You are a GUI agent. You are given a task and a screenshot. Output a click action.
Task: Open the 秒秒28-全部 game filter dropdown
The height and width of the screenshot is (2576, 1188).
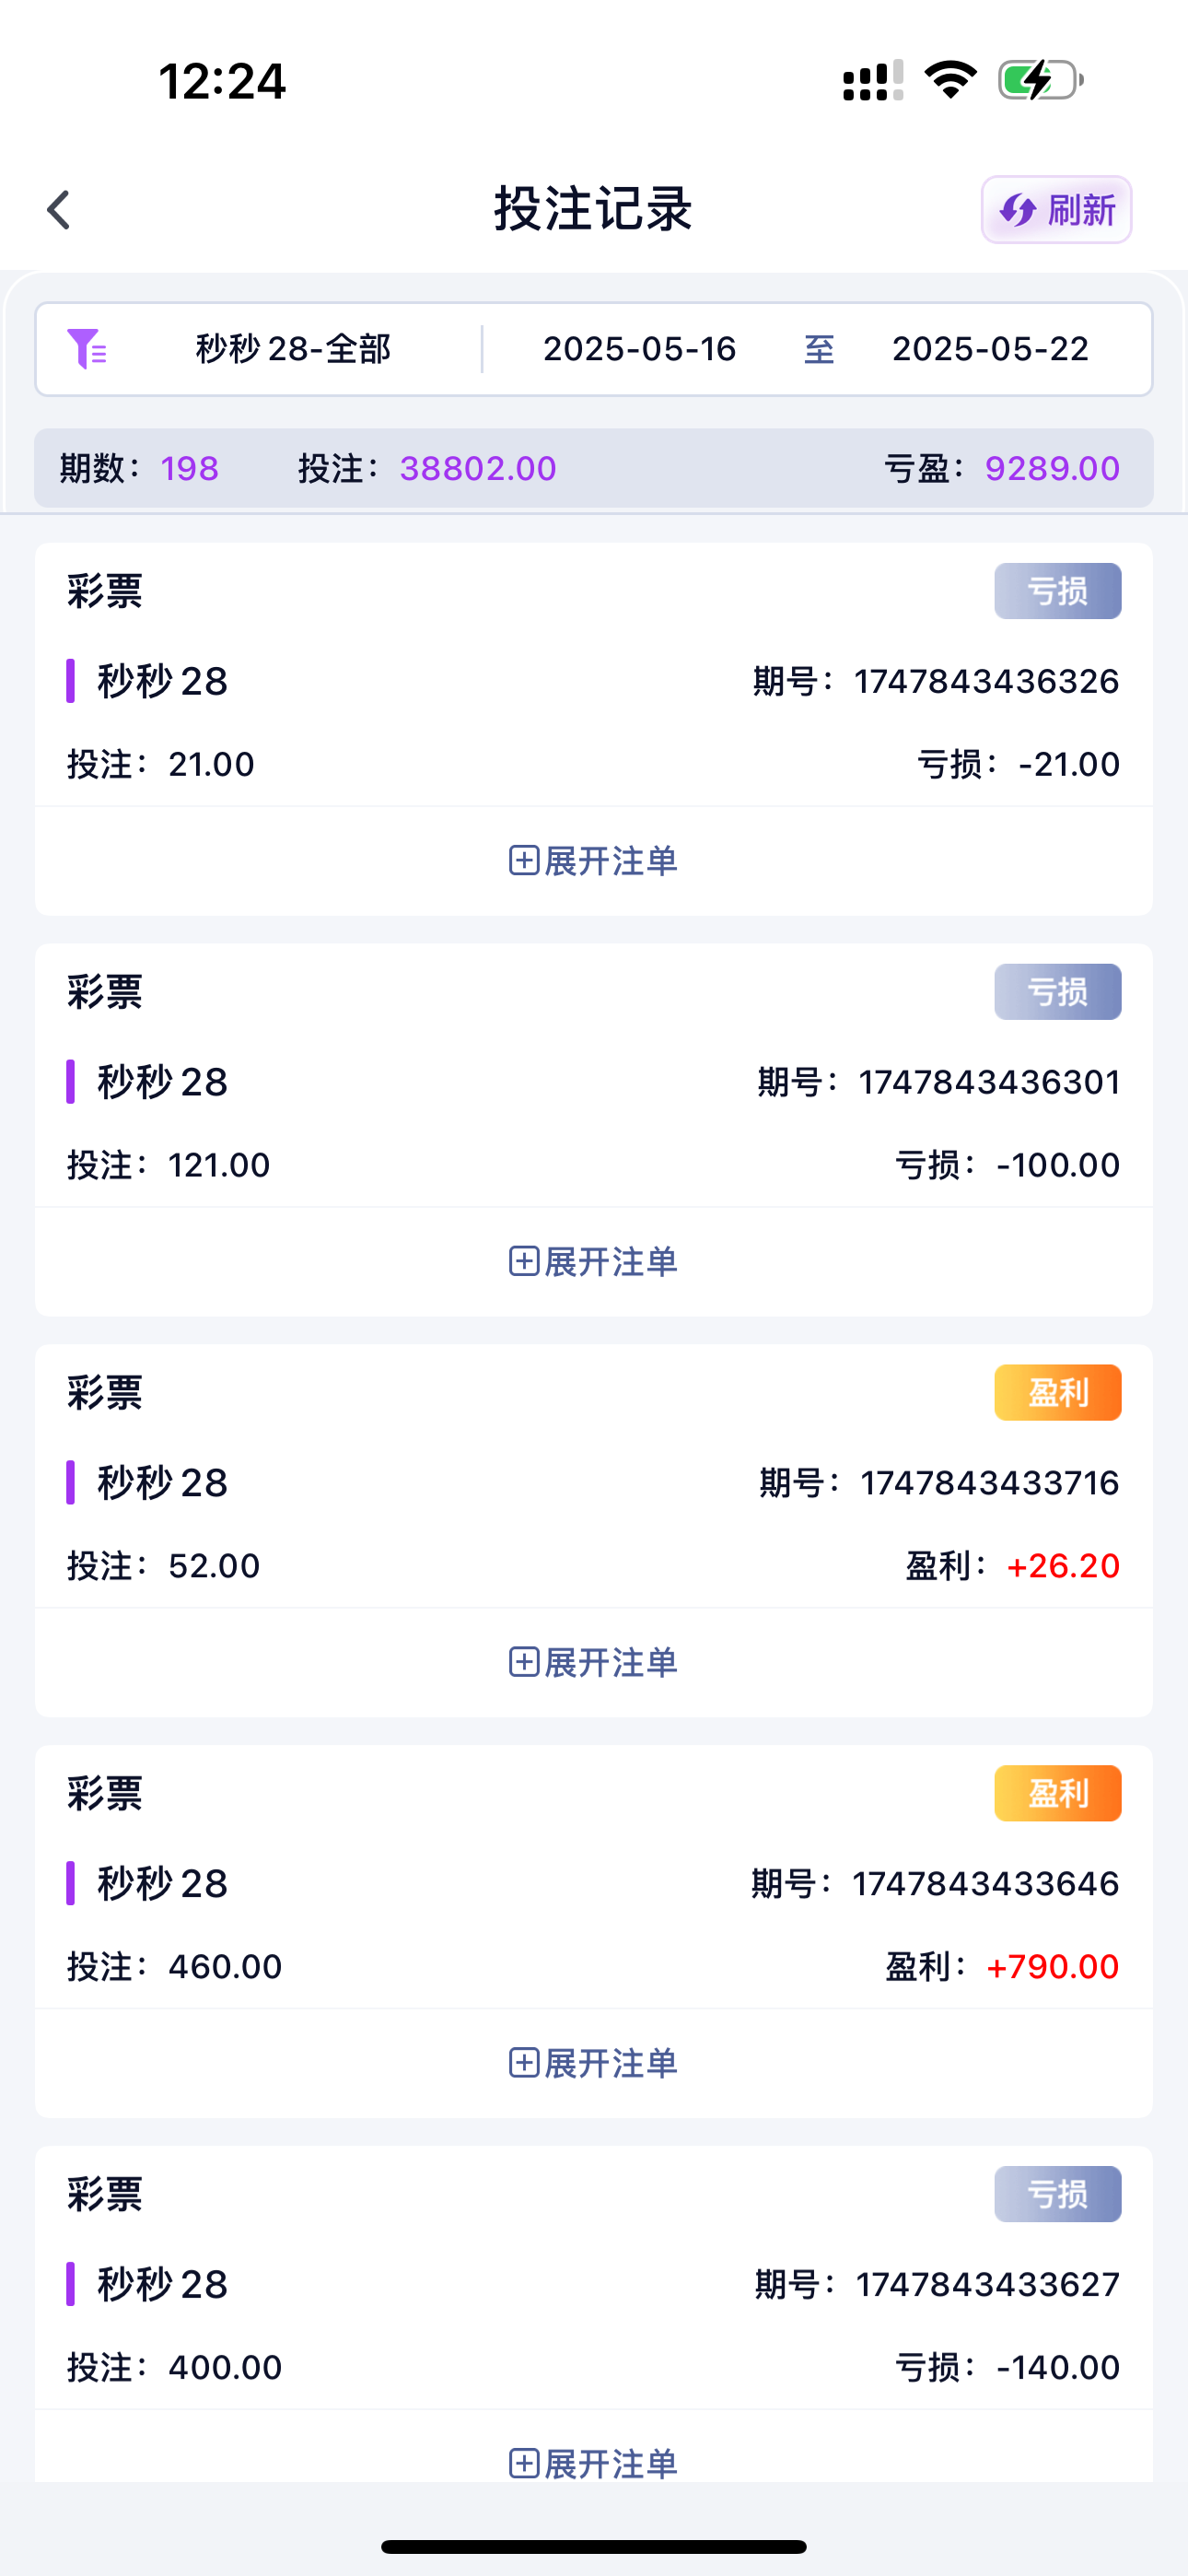292,349
